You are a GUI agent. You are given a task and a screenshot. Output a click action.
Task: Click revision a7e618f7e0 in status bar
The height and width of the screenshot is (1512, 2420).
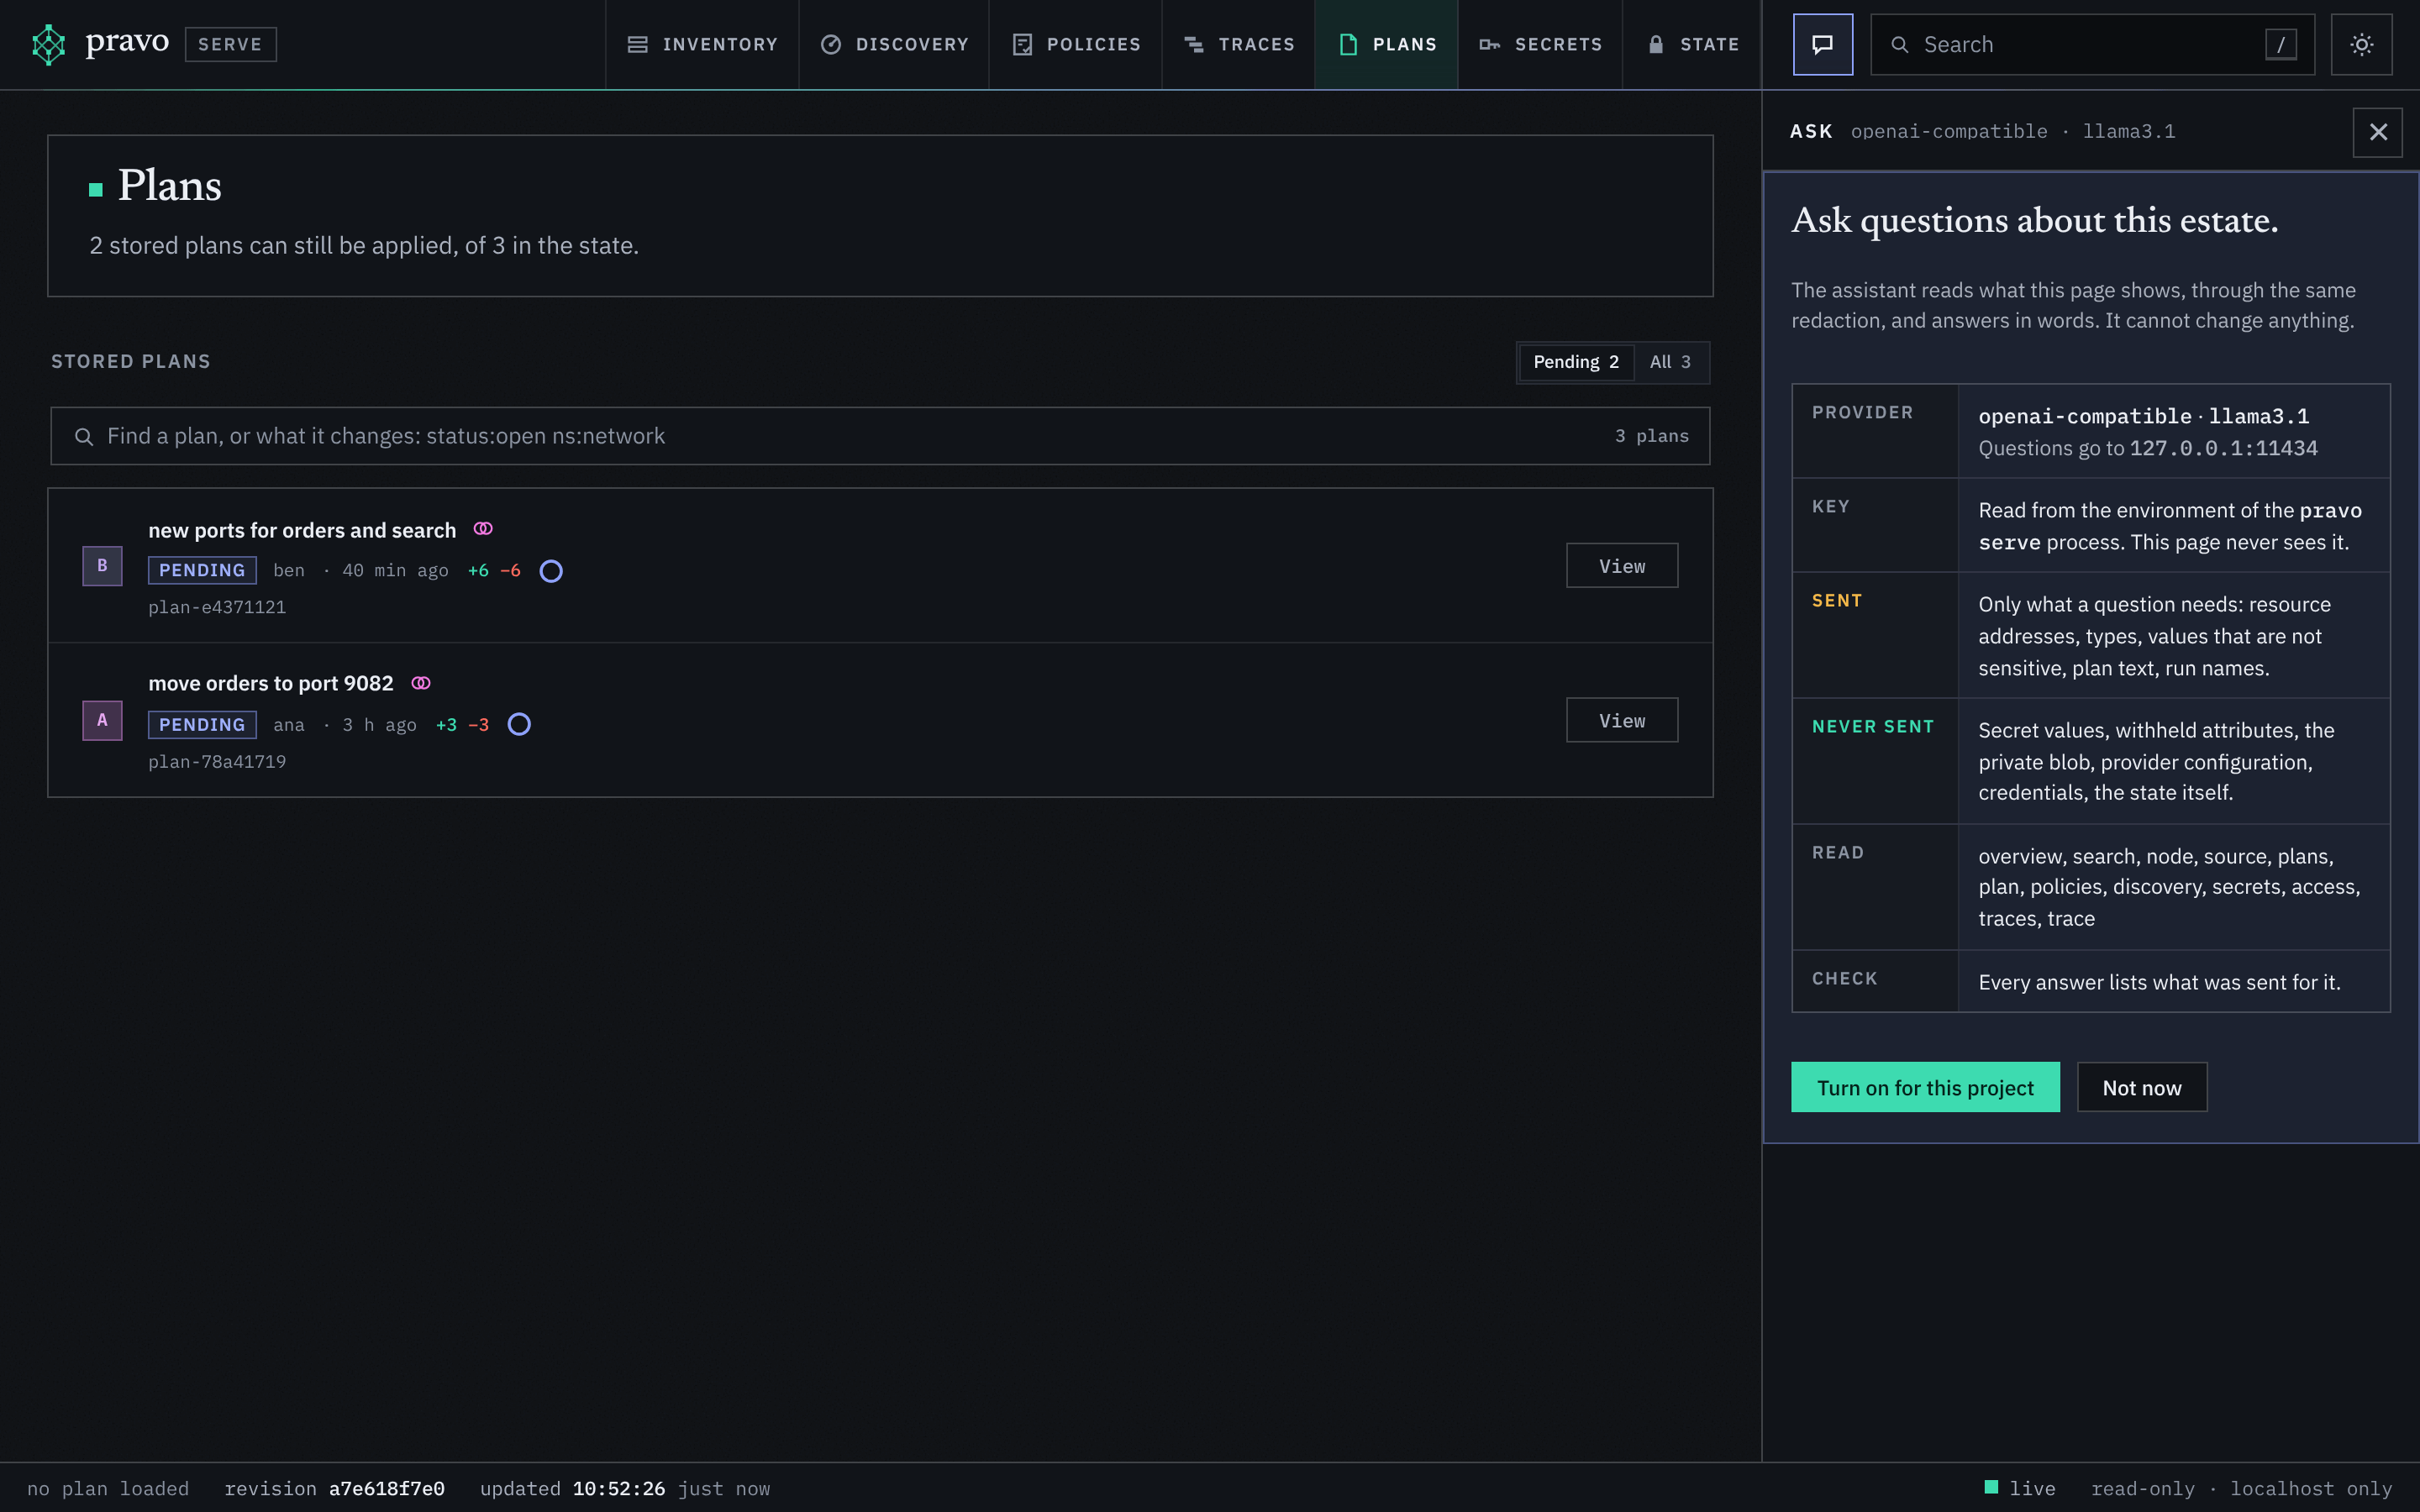tap(335, 1489)
